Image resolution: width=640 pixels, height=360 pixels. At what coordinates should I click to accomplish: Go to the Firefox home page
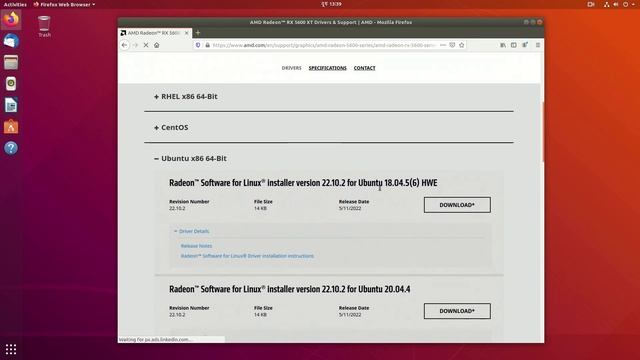point(157,45)
